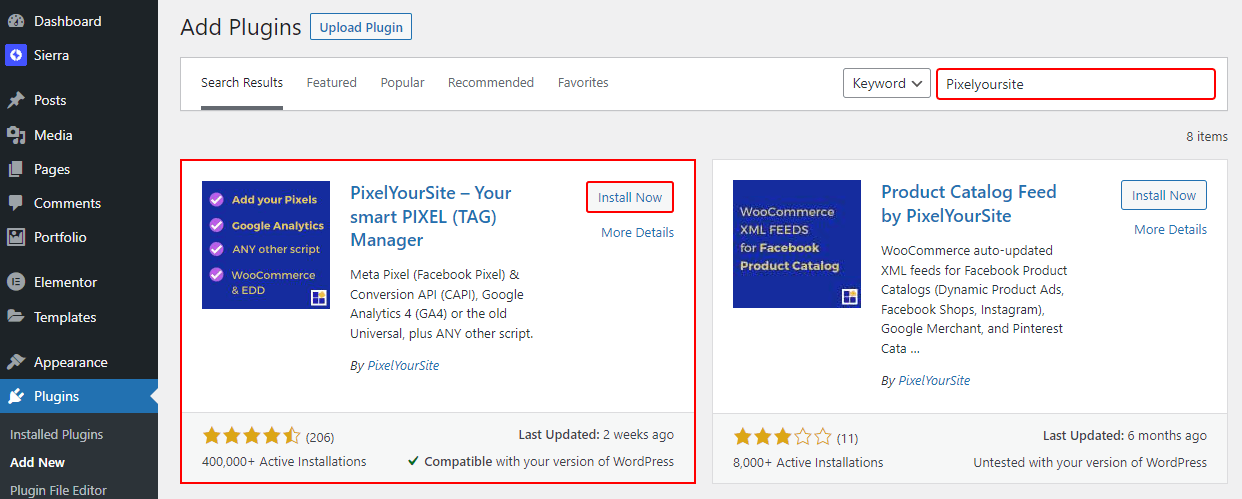
Task: Switch to the Search Results tab
Action: pyautogui.click(x=242, y=83)
